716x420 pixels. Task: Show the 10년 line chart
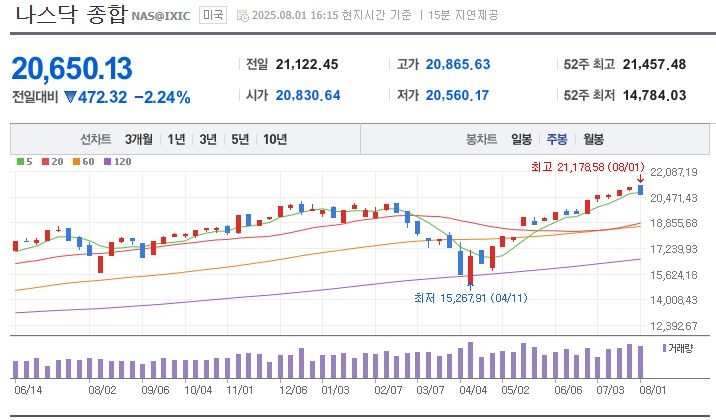point(275,139)
